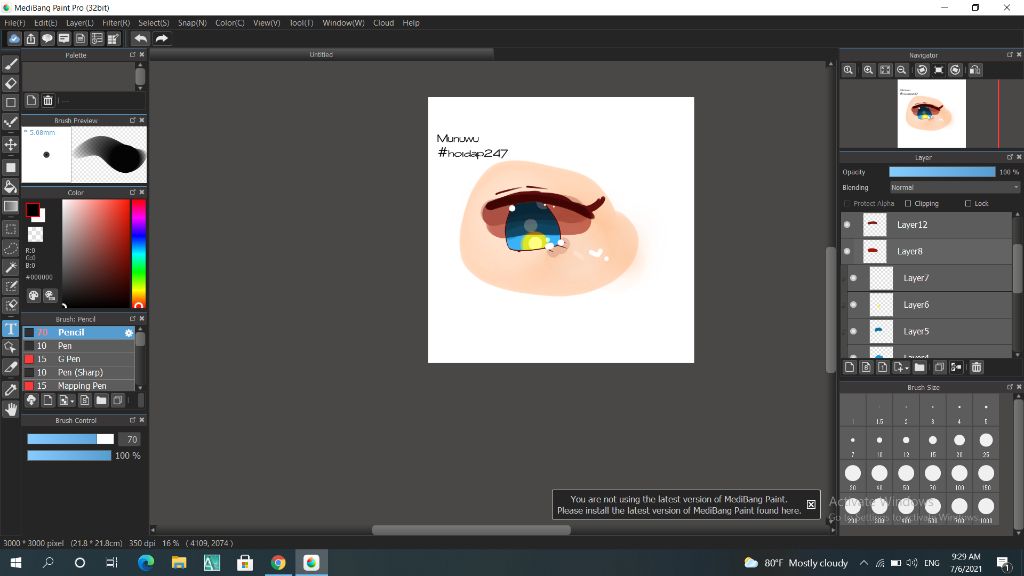Screen dimensions: 1024x576
Task: Toggle Layer5 visibility
Action: point(854,332)
